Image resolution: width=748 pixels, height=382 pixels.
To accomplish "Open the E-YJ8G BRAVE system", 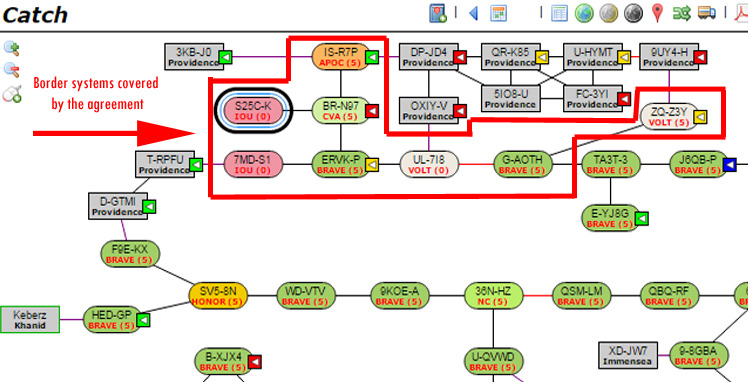I will tap(611, 218).
